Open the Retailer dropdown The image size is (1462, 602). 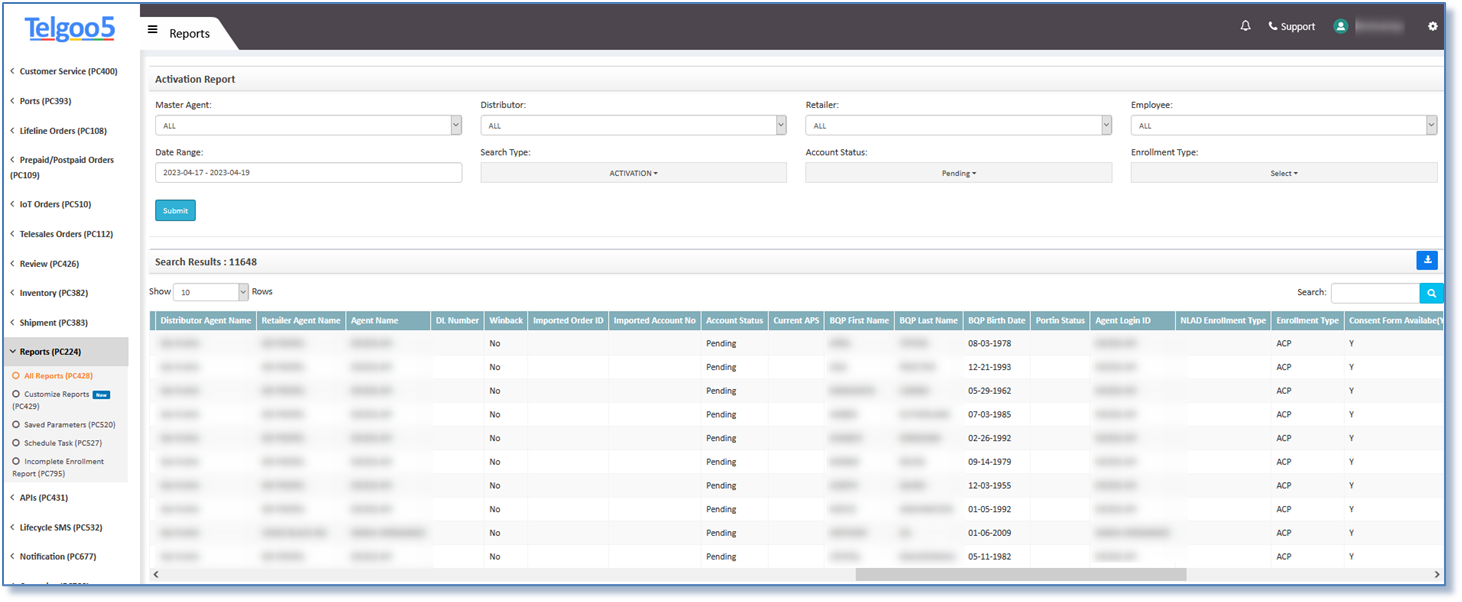958,125
